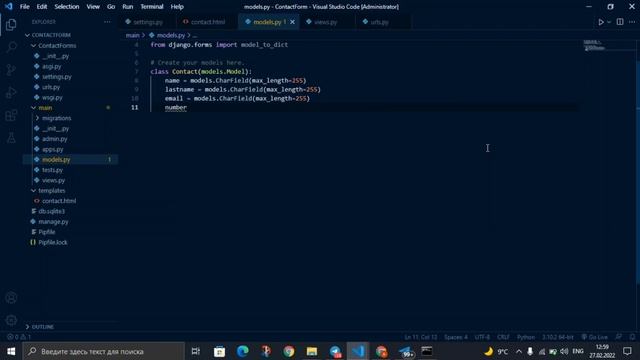Image resolution: width=640 pixels, height=360 pixels.
Task: Open the Accounts icon in activity bar
Action: [11, 298]
